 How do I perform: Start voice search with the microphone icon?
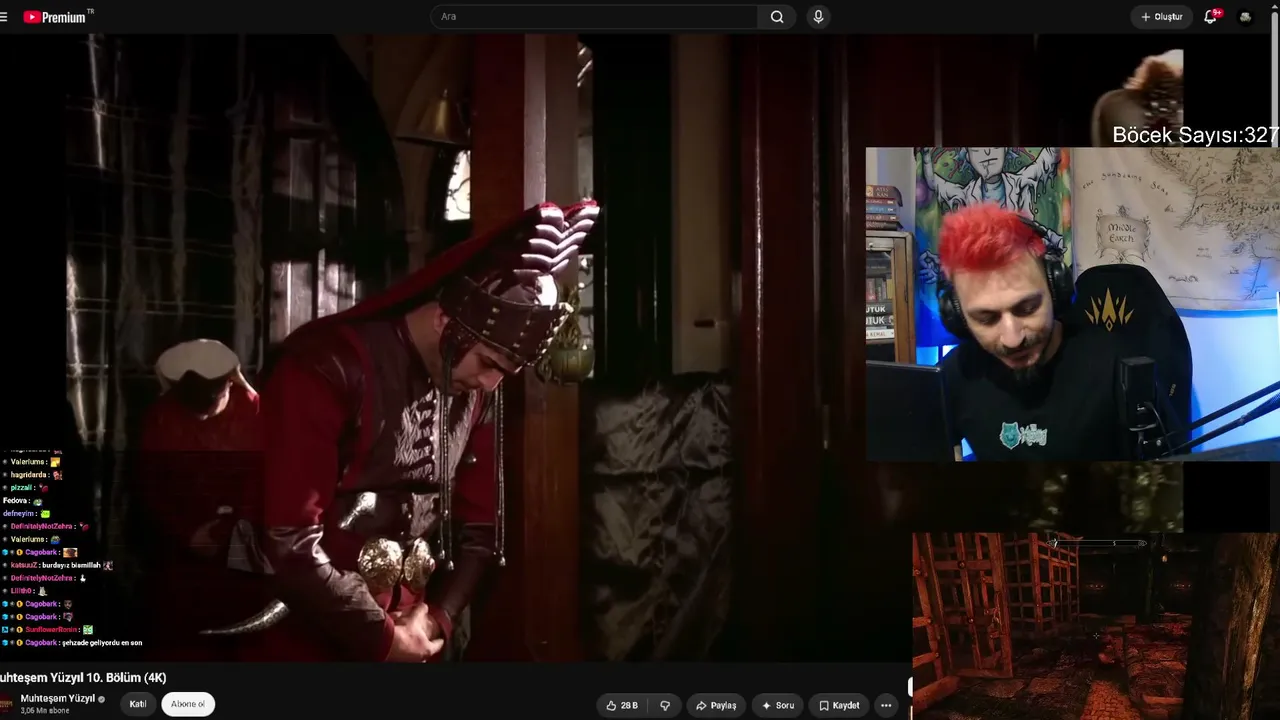[x=818, y=17]
